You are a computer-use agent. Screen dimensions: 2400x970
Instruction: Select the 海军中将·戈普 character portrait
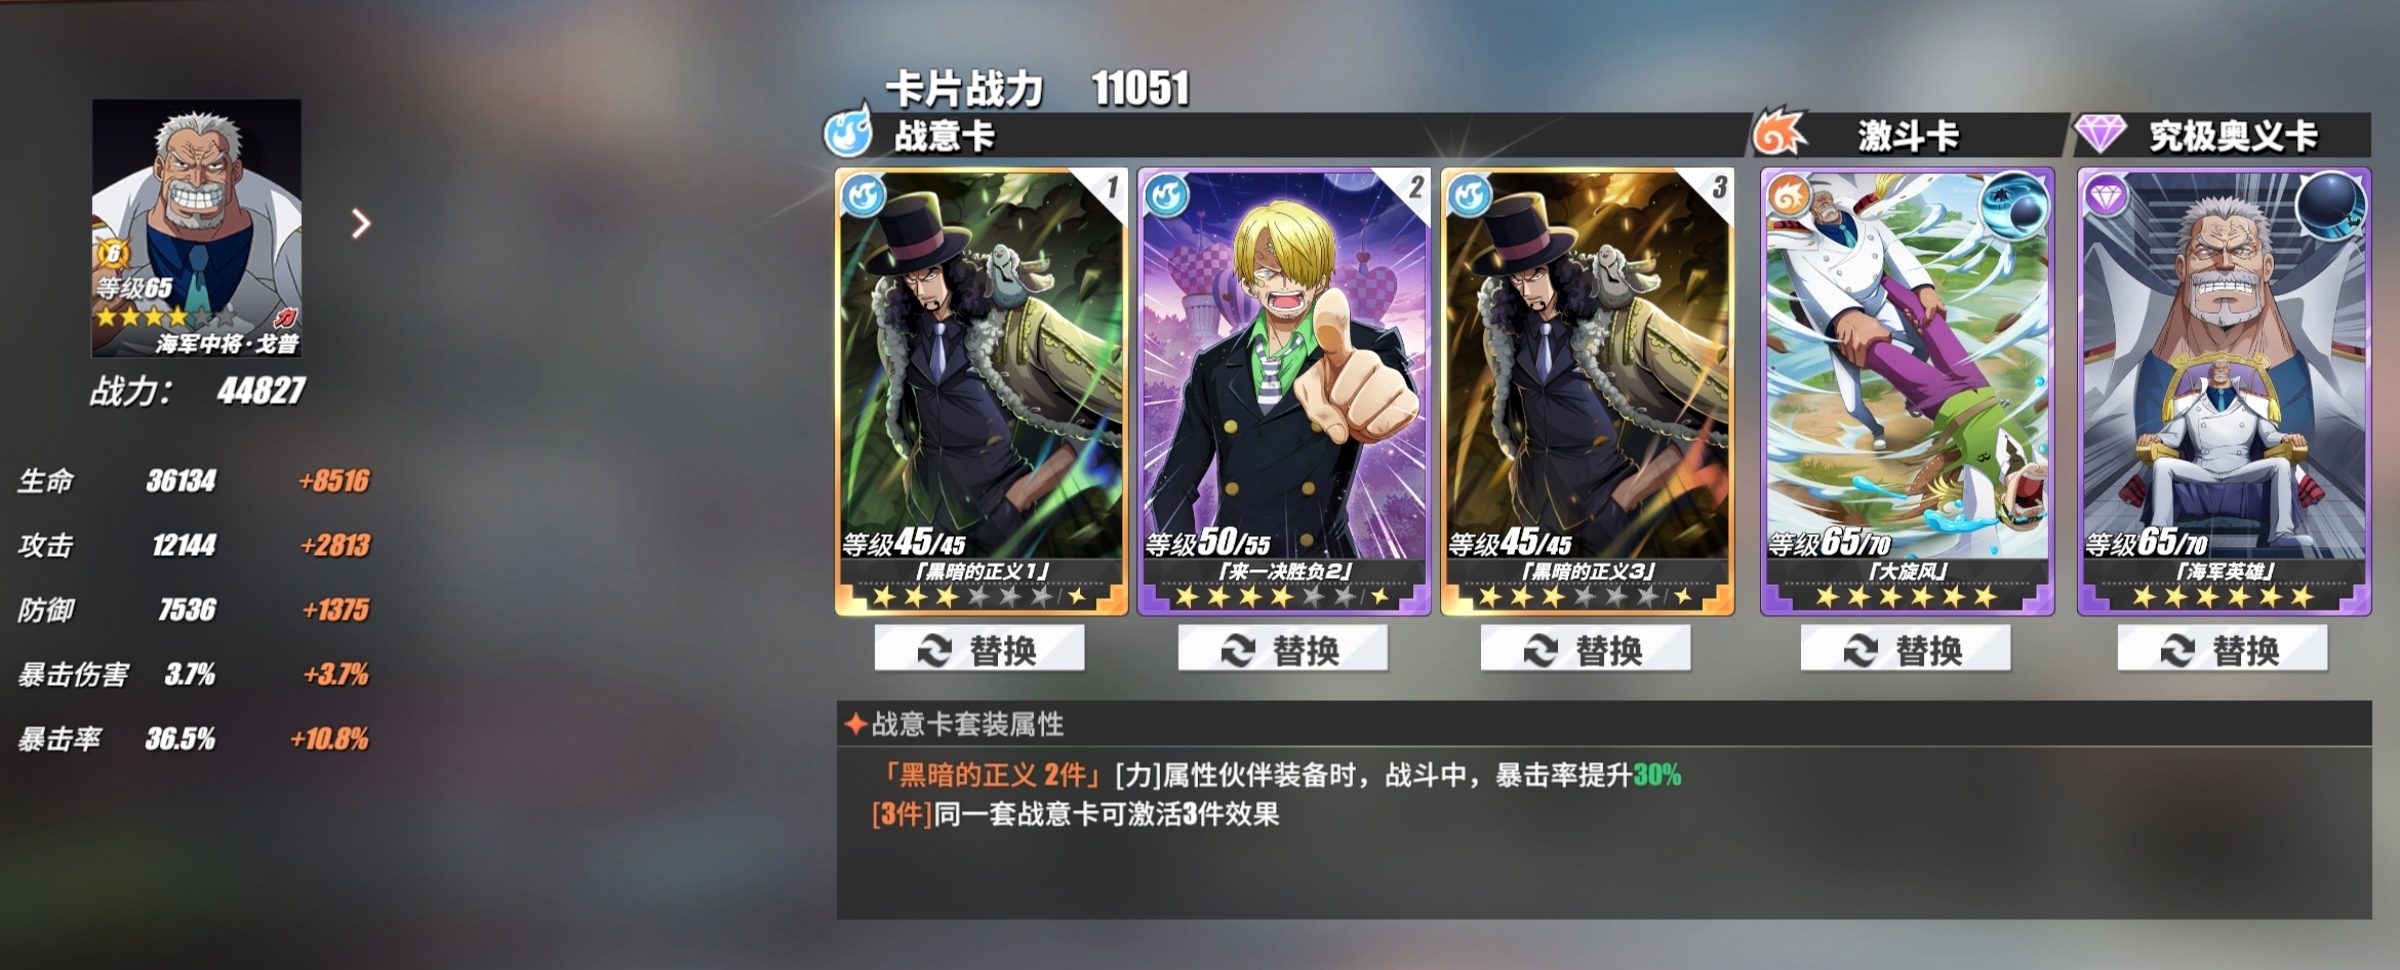click(196, 228)
